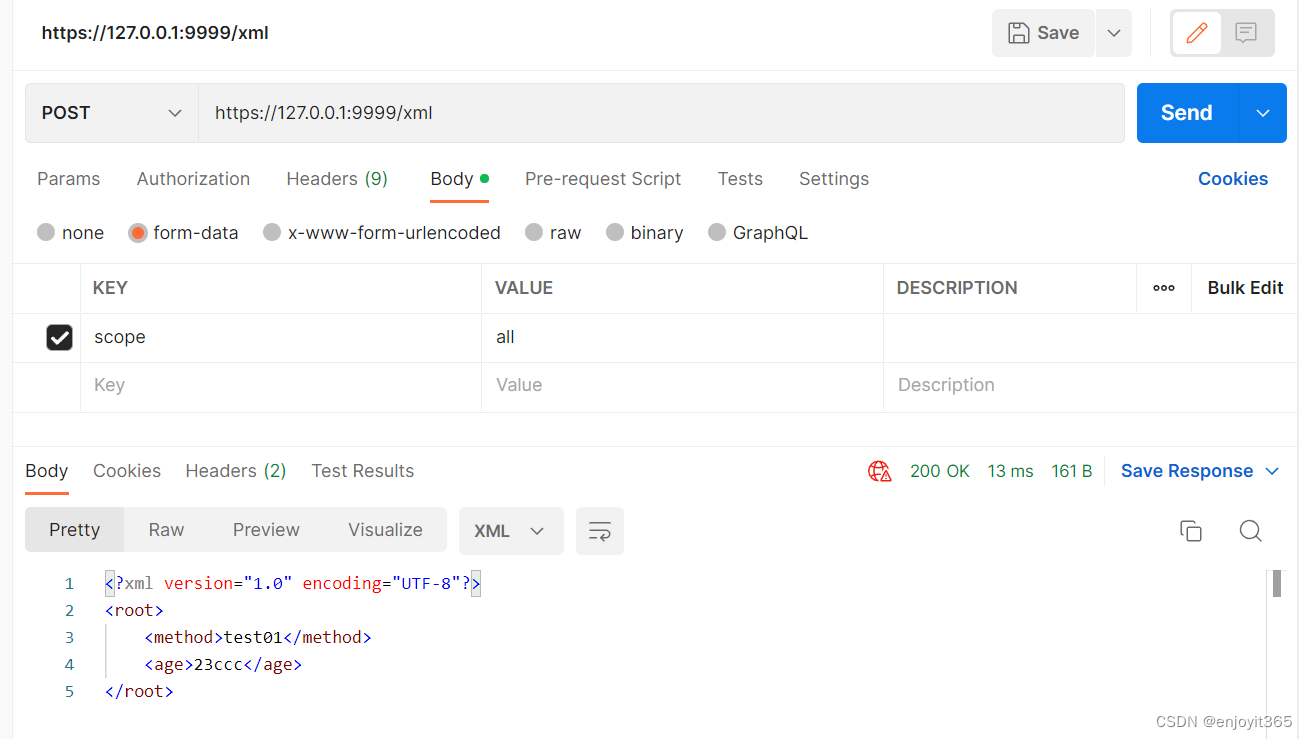Open the Visualize response view
This screenshot has width=1307, height=739.
point(385,530)
